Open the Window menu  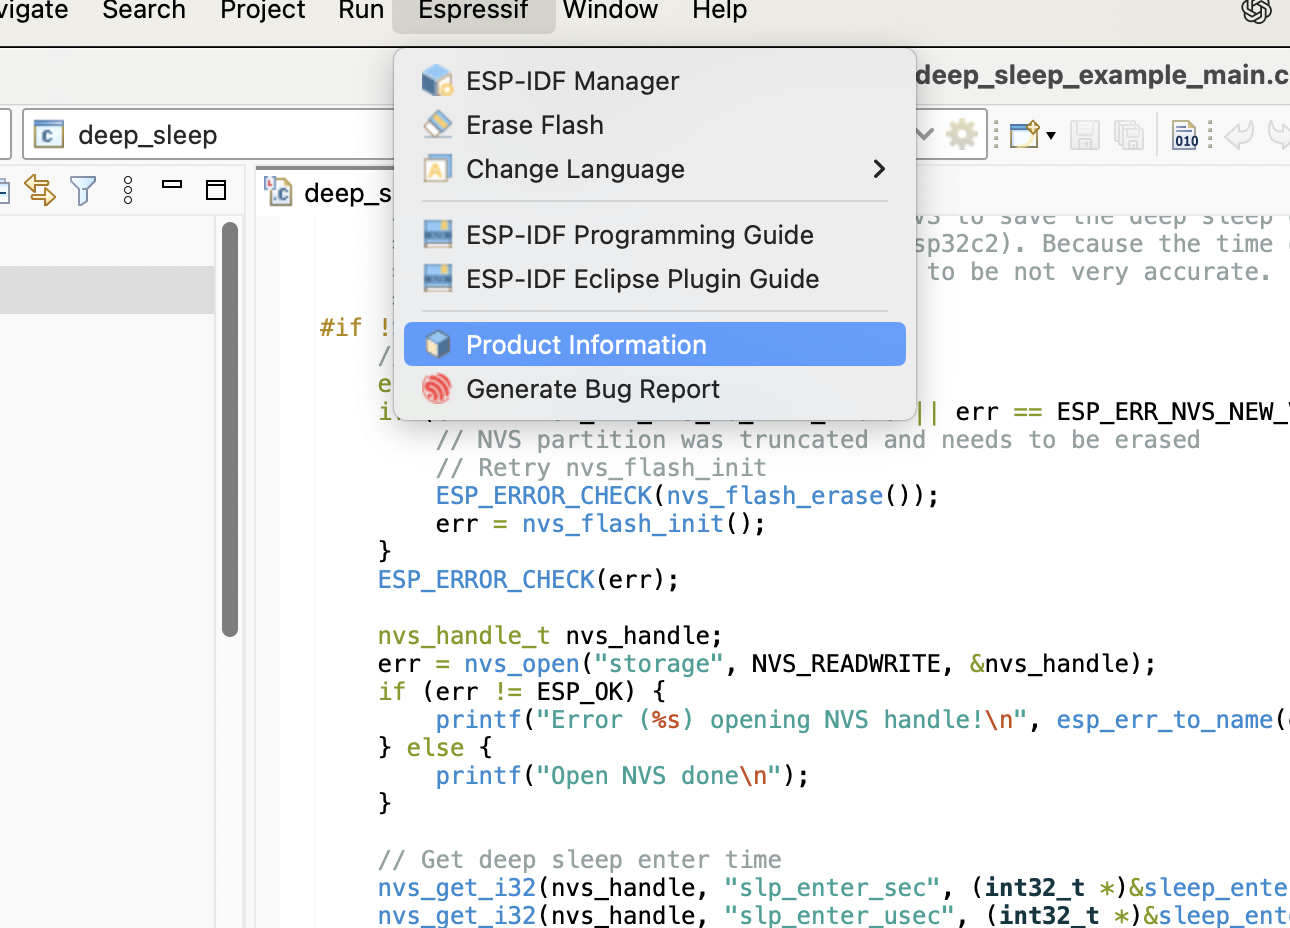tap(610, 11)
